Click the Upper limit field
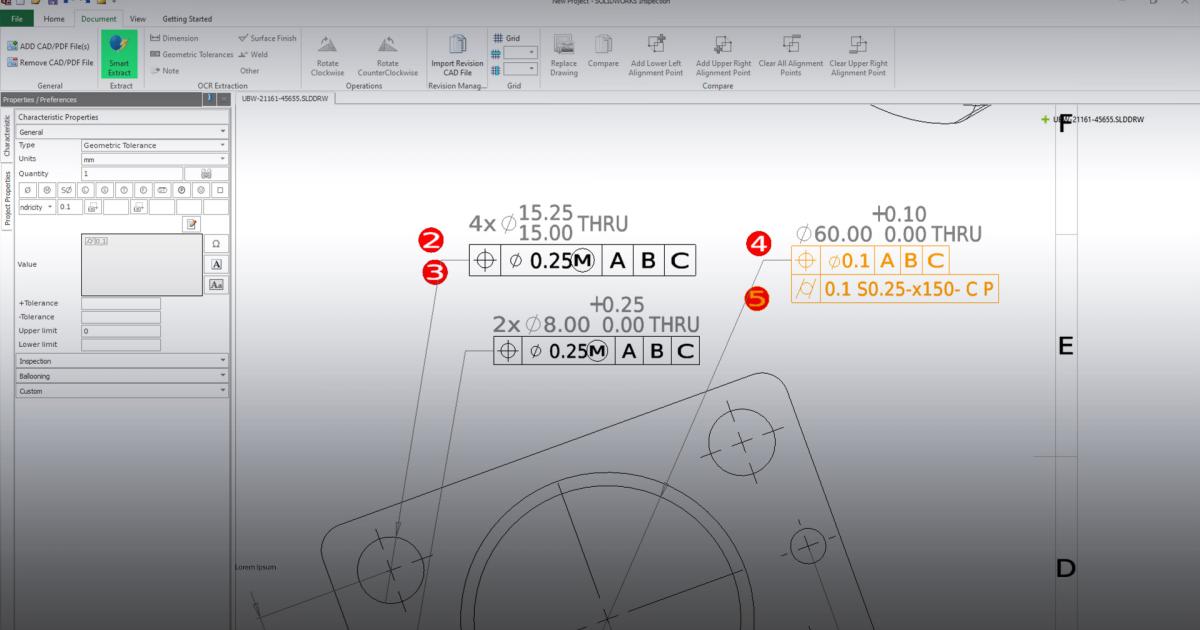Image resolution: width=1200 pixels, height=630 pixels. pos(120,330)
